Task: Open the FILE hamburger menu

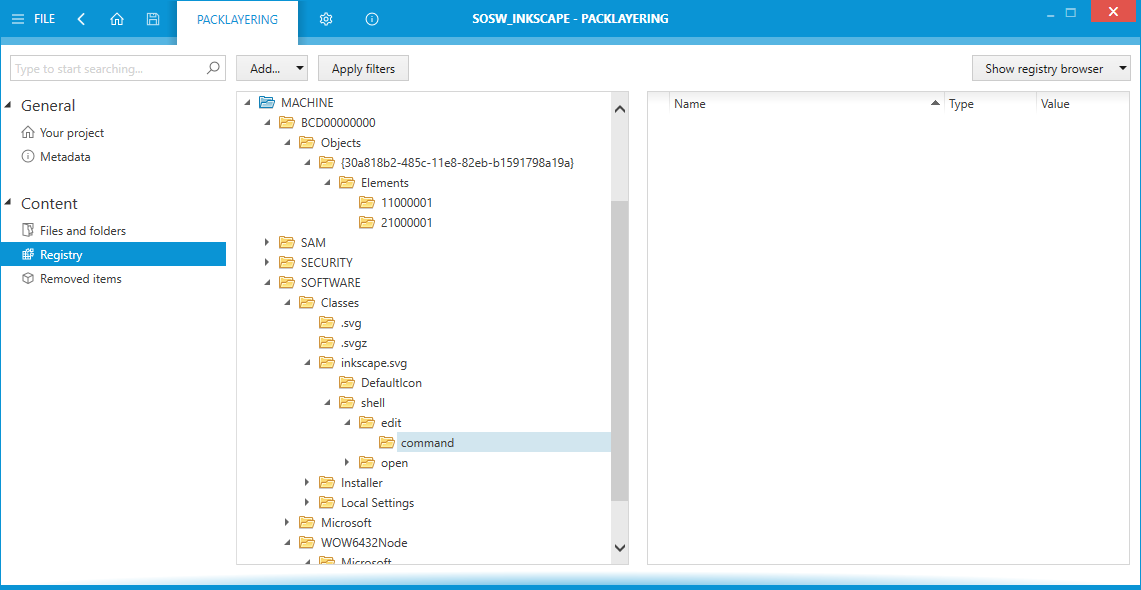Action: point(33,20)
